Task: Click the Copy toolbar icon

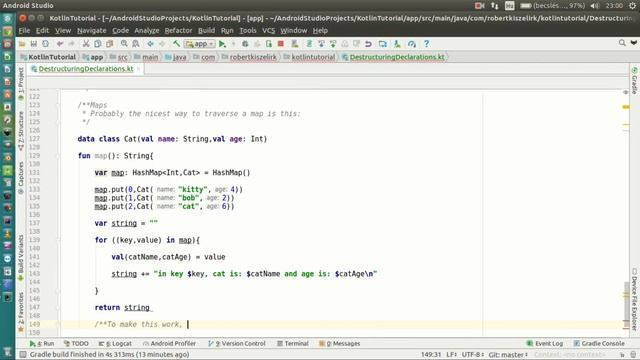Action: tap(98, 44)
